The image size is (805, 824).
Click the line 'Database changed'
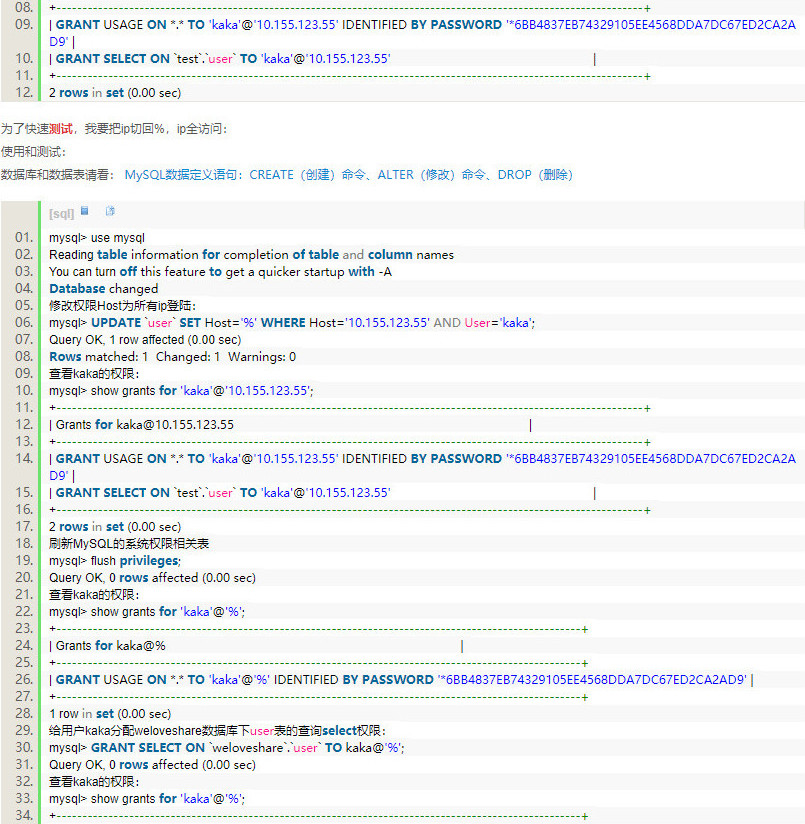[104, 289]
